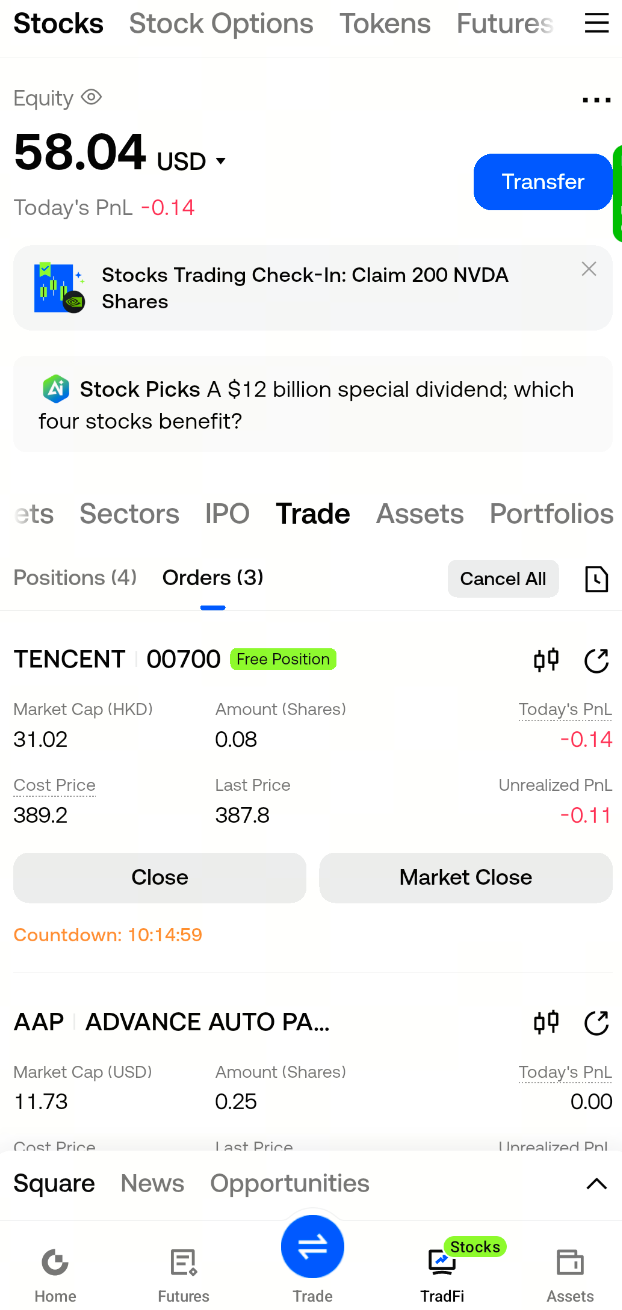Share the TENCENT position
This screenshot has height=1310, width=622.
point(596,660)
